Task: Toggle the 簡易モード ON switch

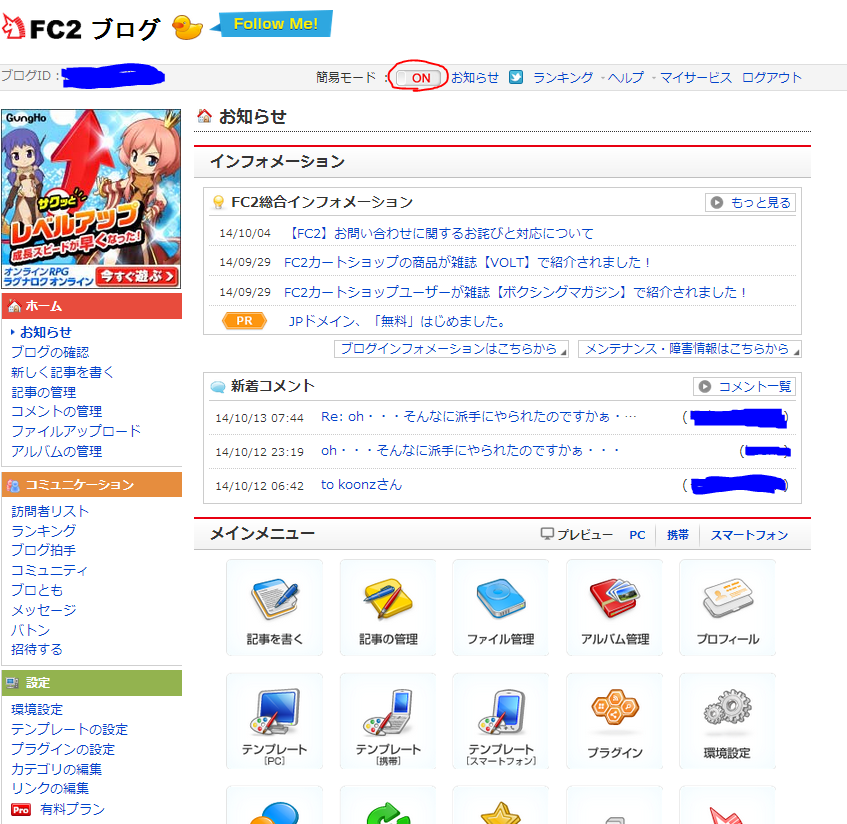Action: (x=419, y=78)
